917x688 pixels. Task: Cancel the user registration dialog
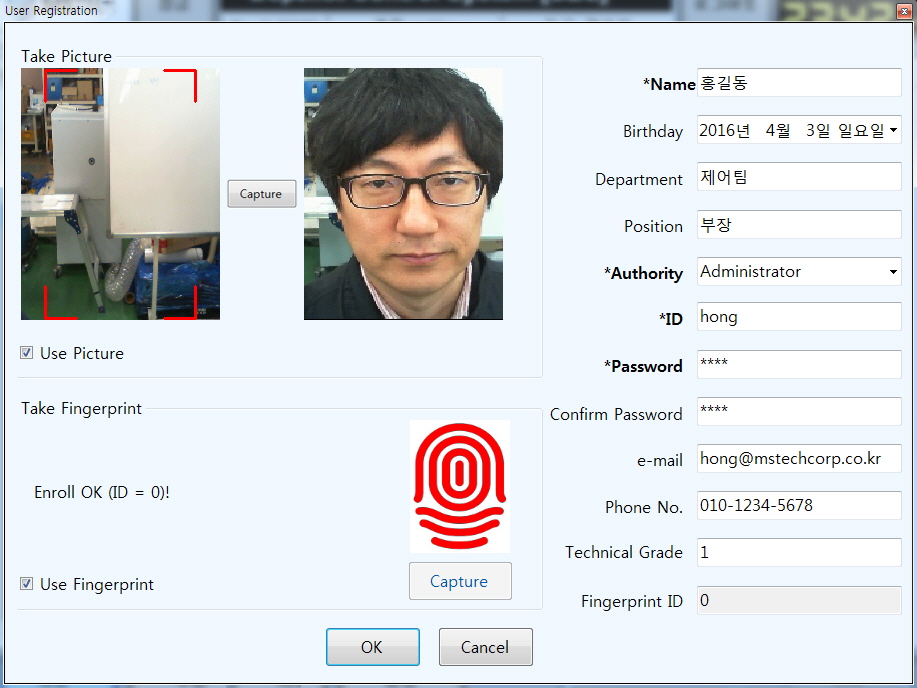(485, 647)
